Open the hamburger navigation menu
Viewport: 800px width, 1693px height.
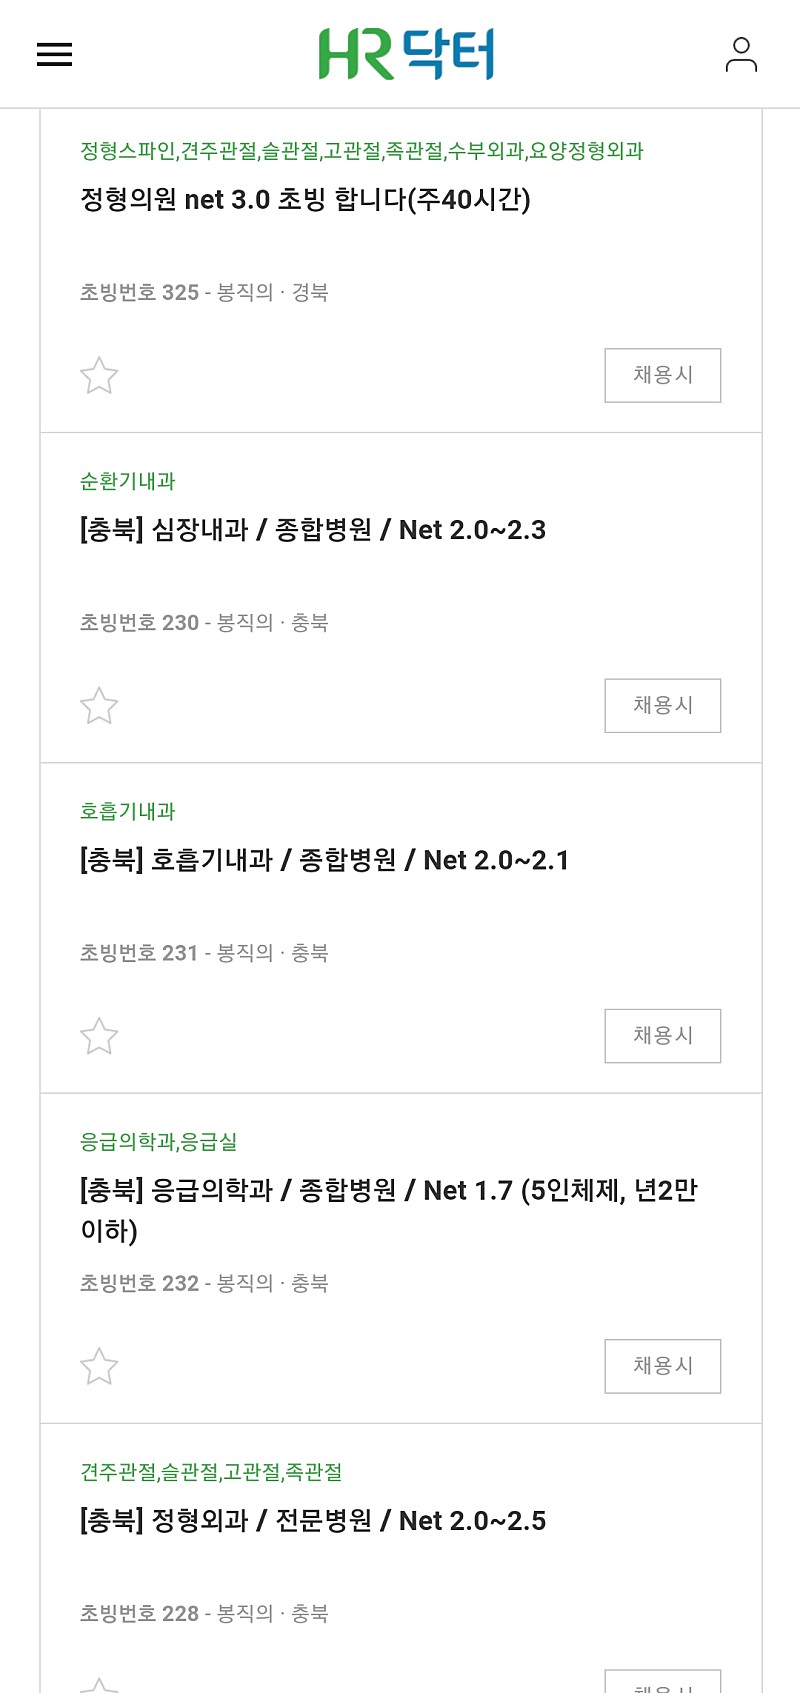(54, 54)
